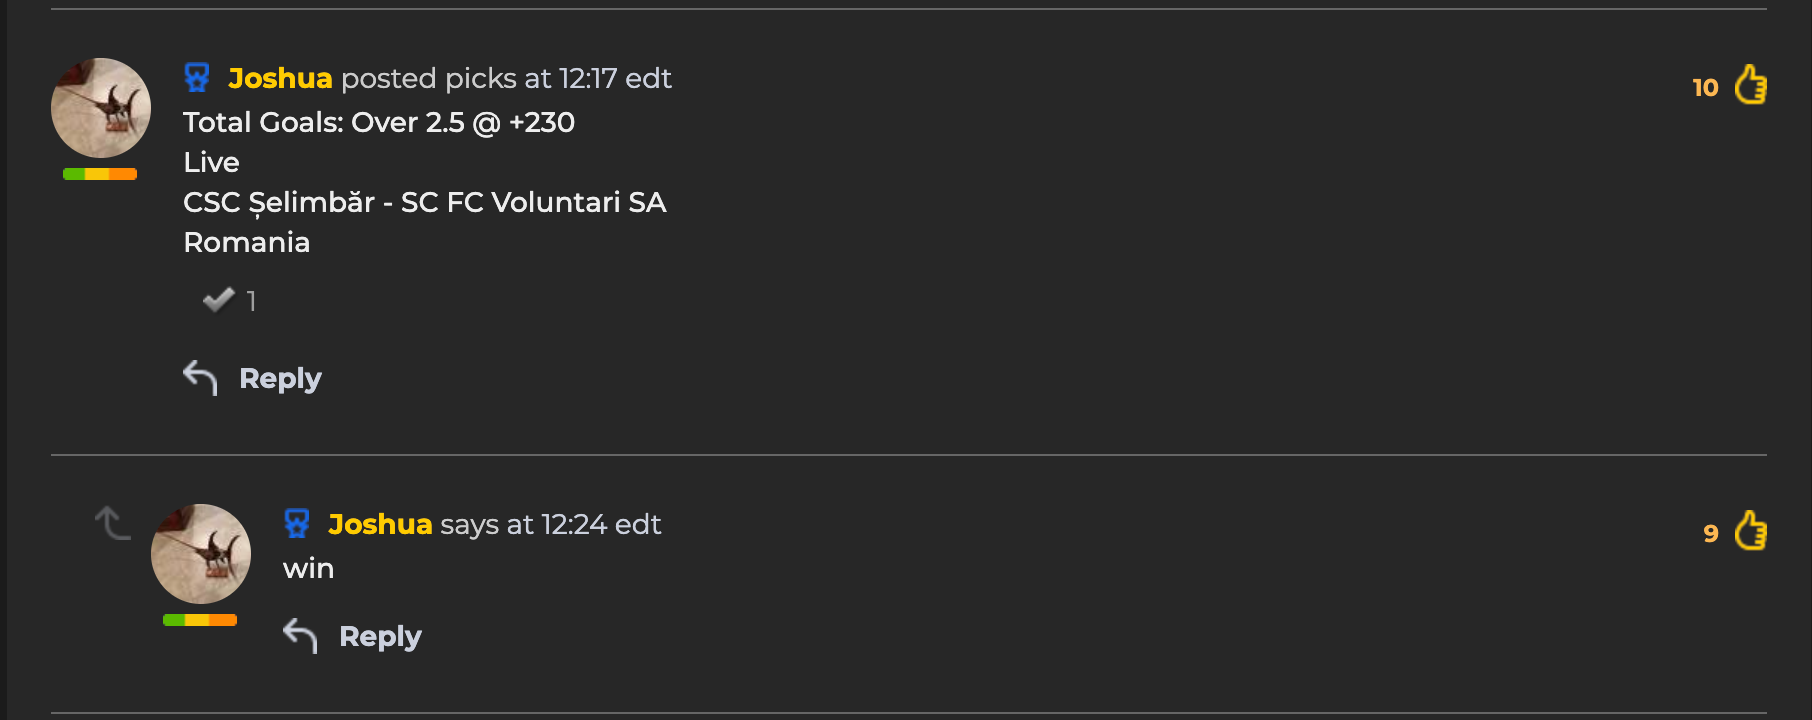Open Joshua's profile from the 12:24 comment username
This screenshot has width=1812, height=720.
[x=380, y=524]
